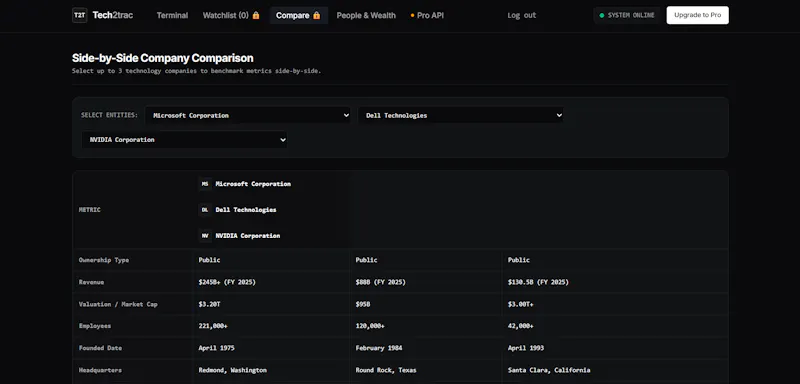Click the lock icon beside Compare
Viewport: 800px width, 384px height.
coord(317,15)
